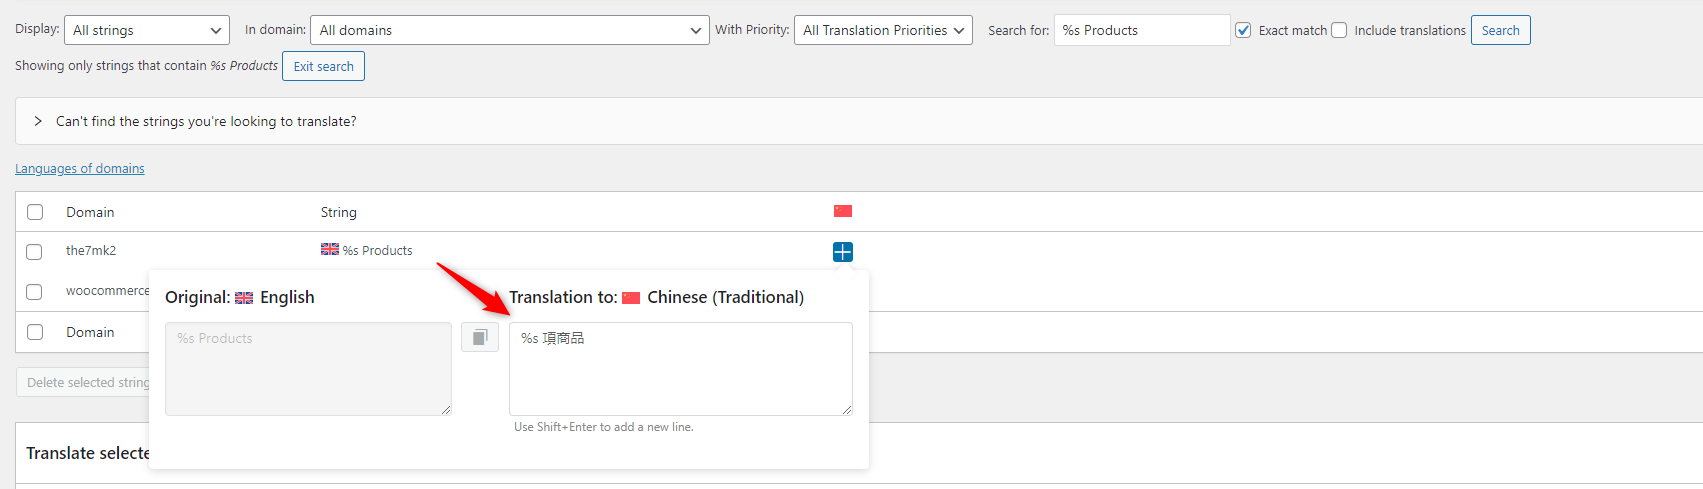
Task: Click the Search button
Action: pyautogui.click(x=1500, y=30)
